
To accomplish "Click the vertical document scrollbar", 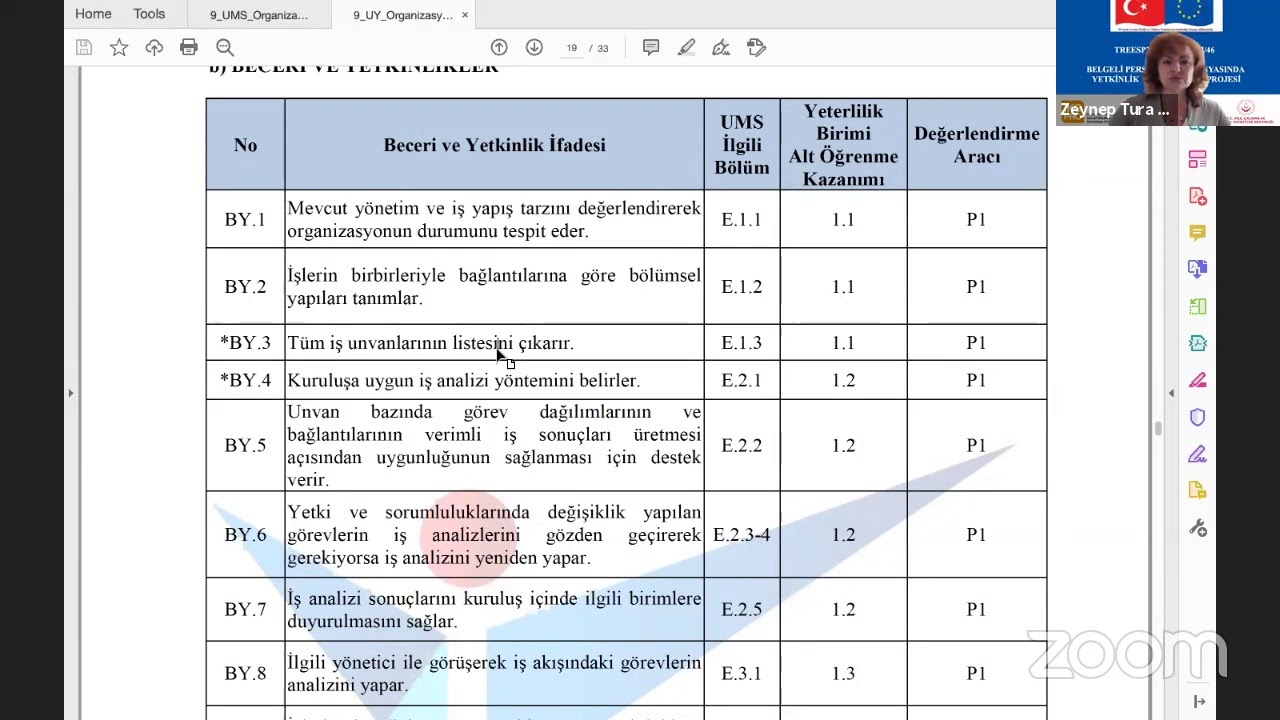I will 1158,428.
